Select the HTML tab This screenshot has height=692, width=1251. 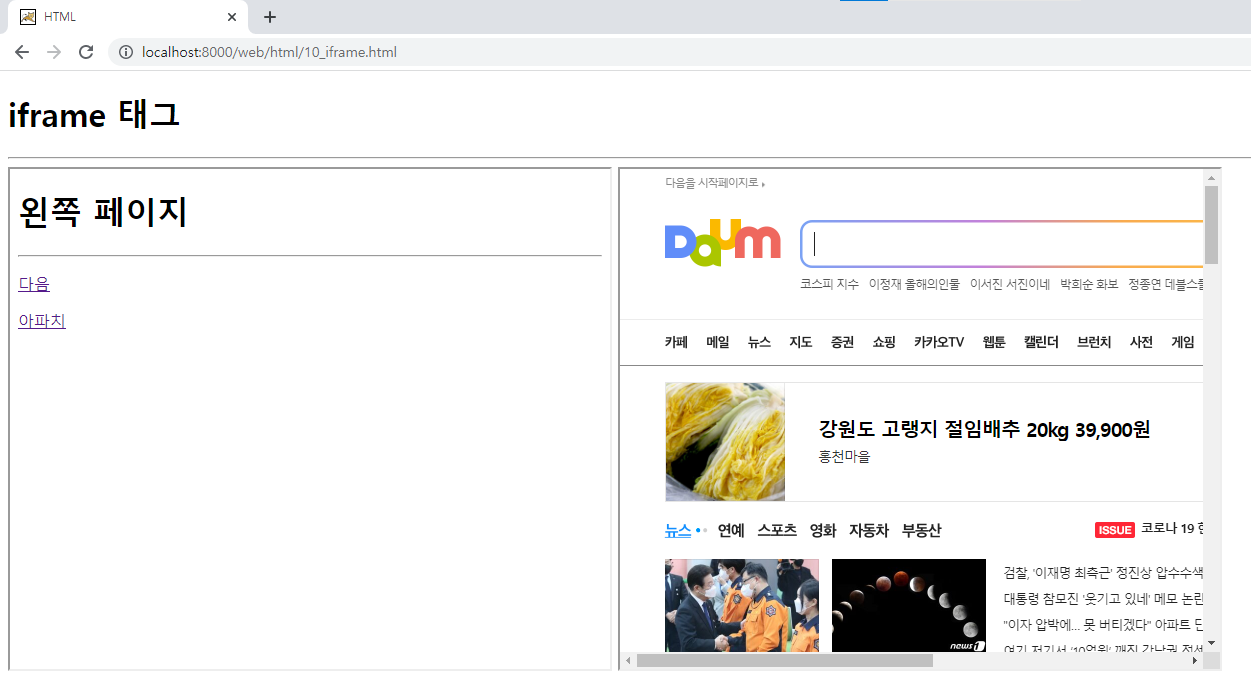tap(130, 17)
